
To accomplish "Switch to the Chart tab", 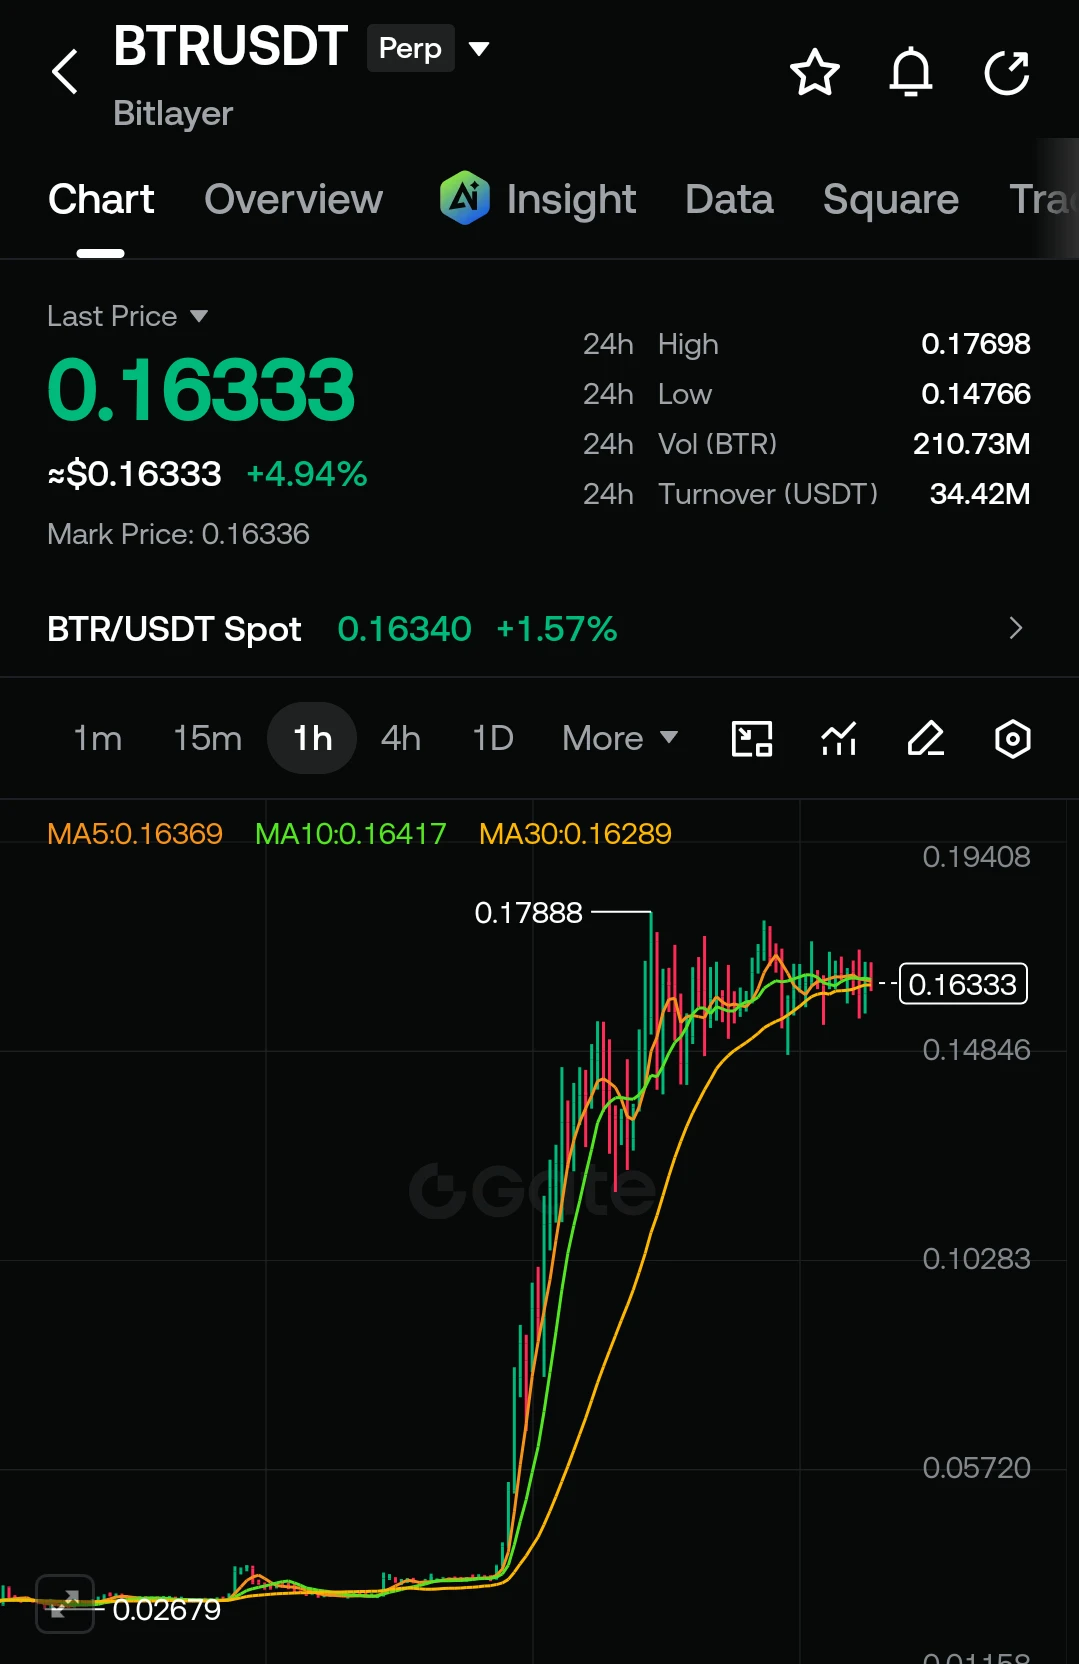I will click(101, 199).
